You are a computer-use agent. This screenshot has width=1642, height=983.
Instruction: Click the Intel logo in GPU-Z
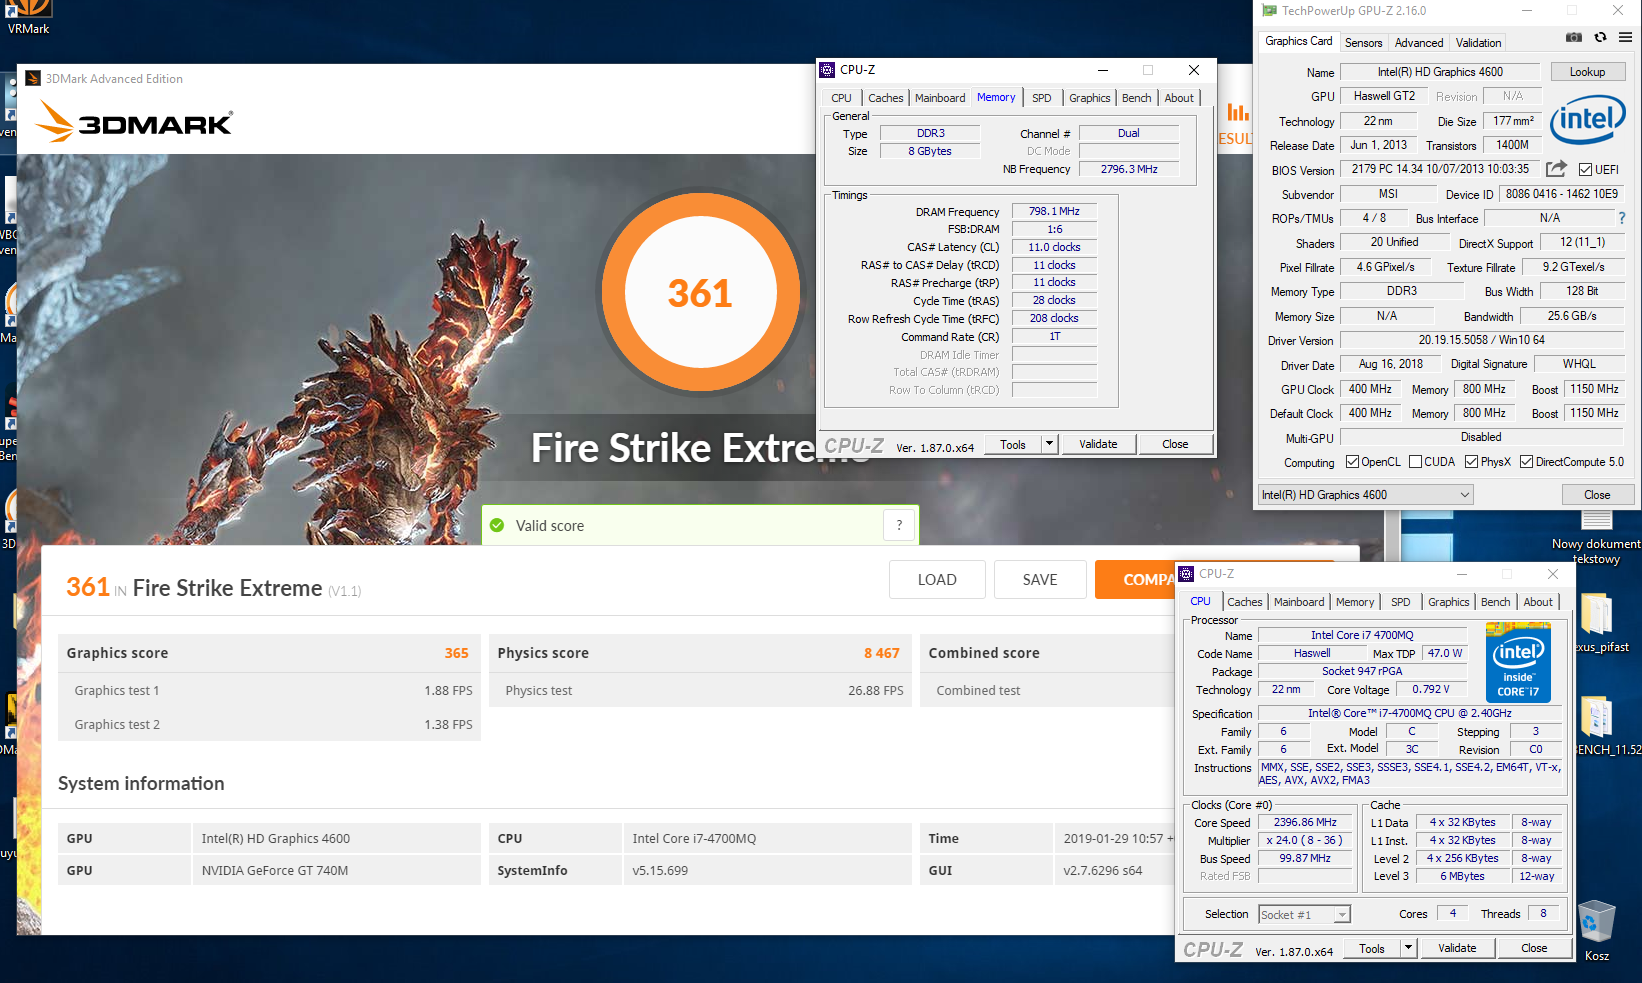[1587, 122]
